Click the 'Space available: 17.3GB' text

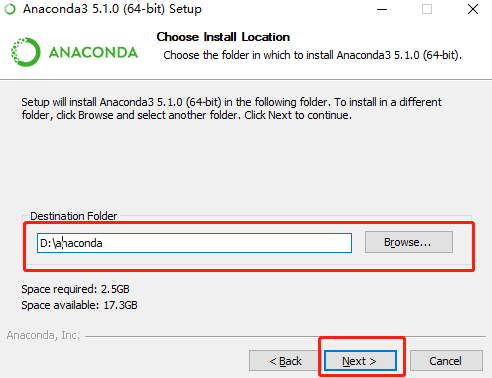coord(79,305)
